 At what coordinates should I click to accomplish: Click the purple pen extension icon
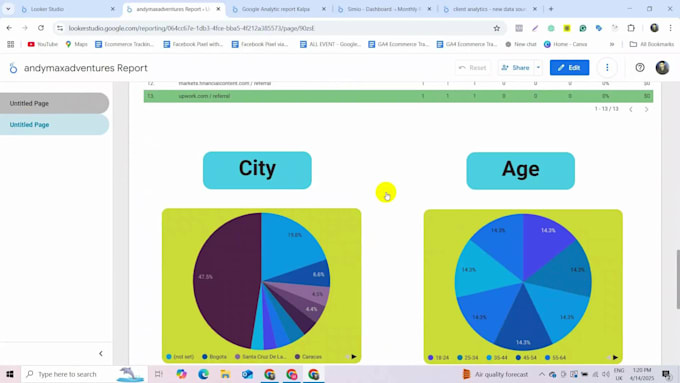tap(535, 28)
